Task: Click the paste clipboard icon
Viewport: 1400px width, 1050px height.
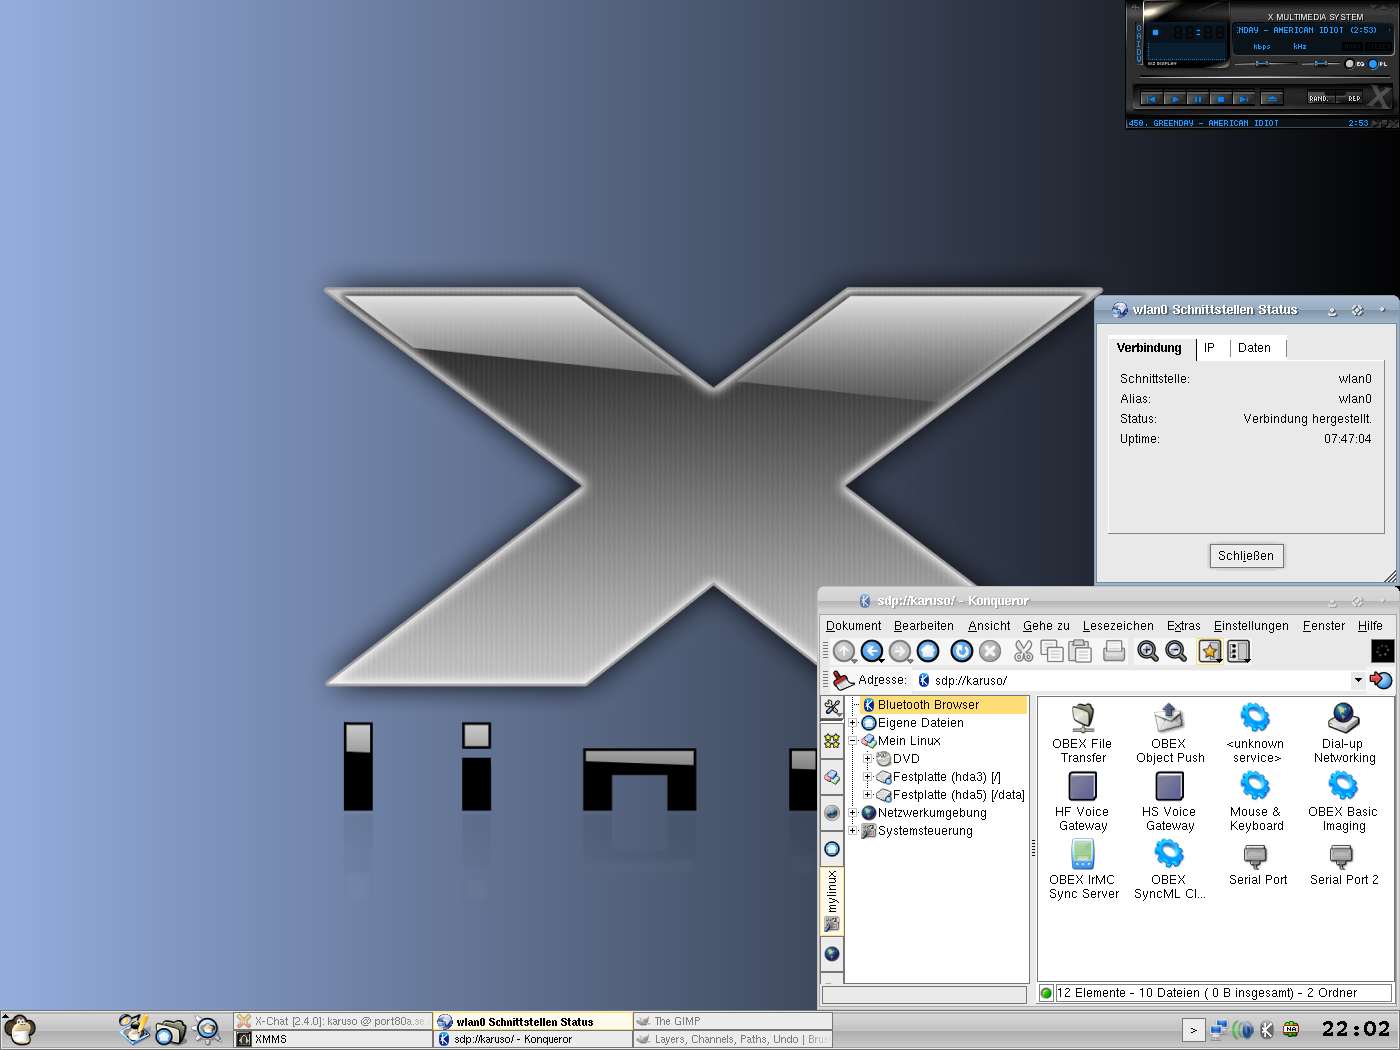Action: pyautogui.click(x=1080, y=652)
